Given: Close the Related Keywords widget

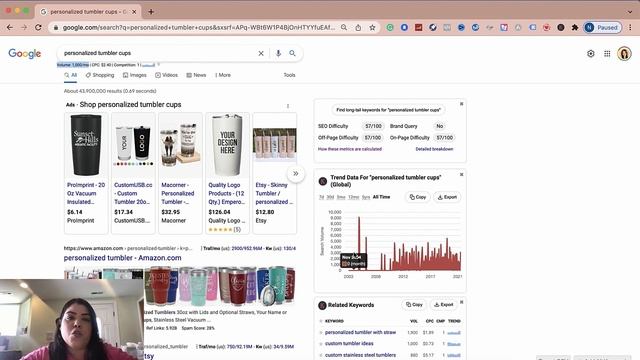Looking at the screenshot, I should click(461, 302).
